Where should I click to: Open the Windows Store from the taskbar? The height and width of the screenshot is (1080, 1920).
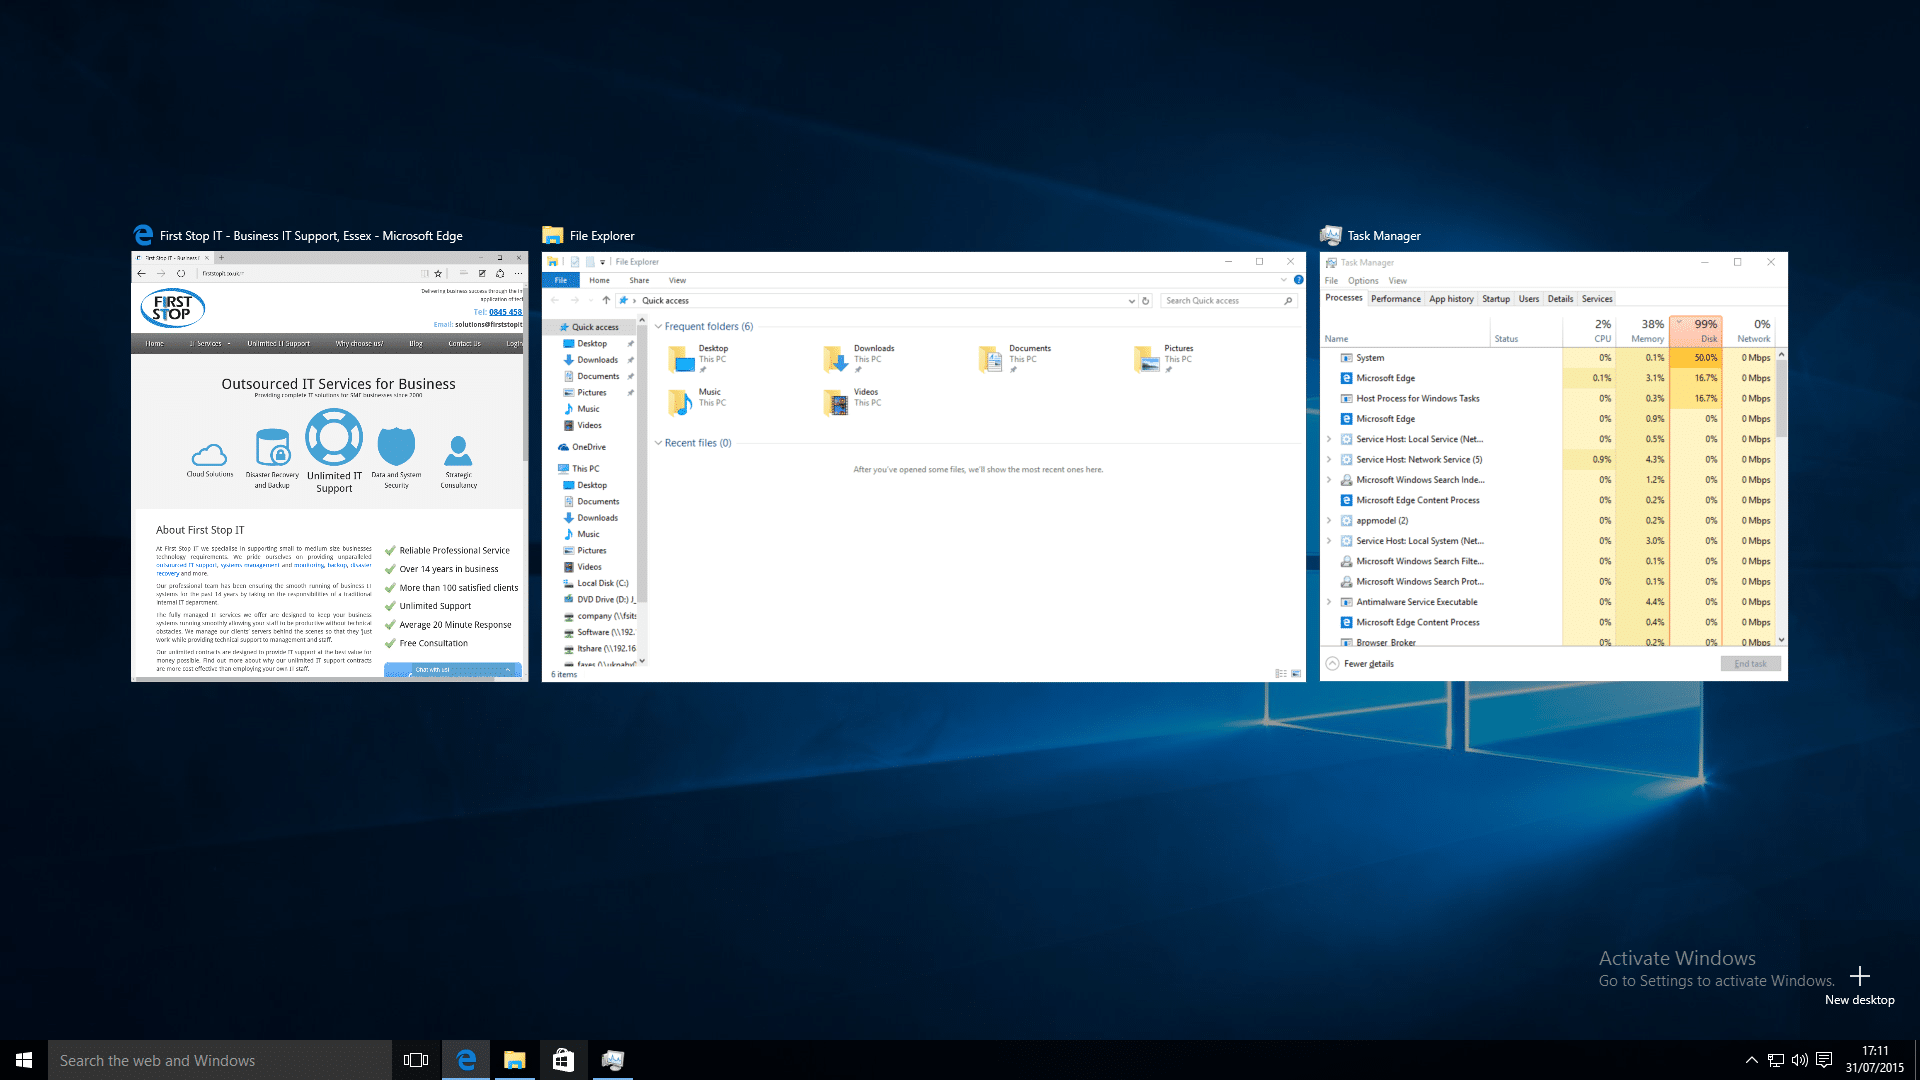tap(564, 1060)
